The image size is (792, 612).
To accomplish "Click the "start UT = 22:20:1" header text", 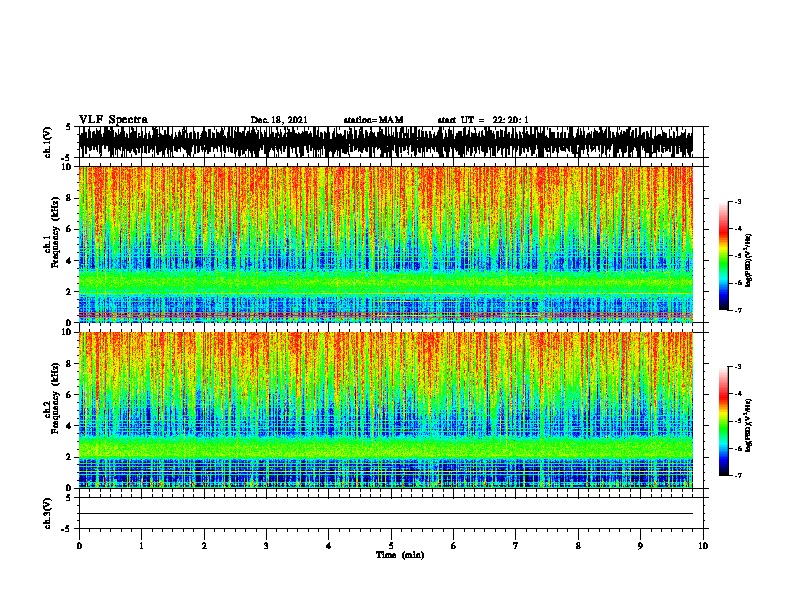I will pyautogui.click(x=483, y=120).
